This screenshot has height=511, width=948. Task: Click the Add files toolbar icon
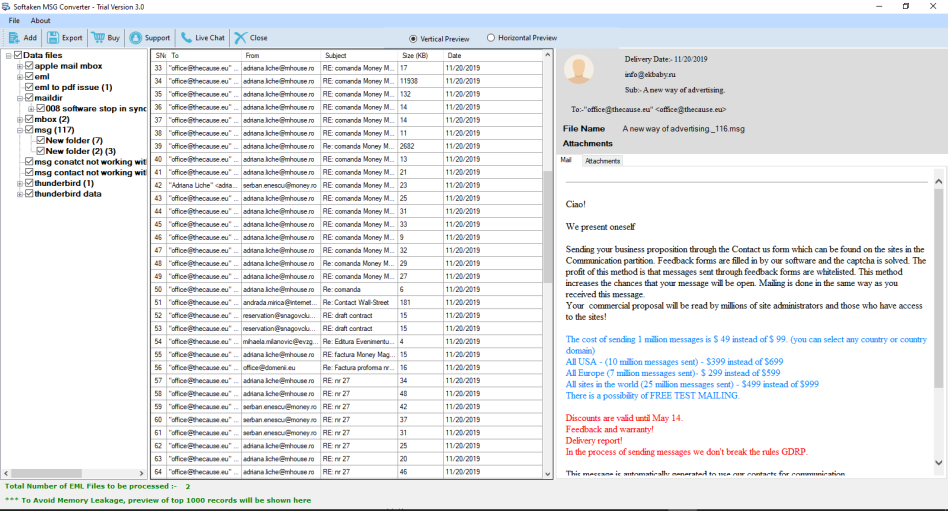(x=14, y=37)
